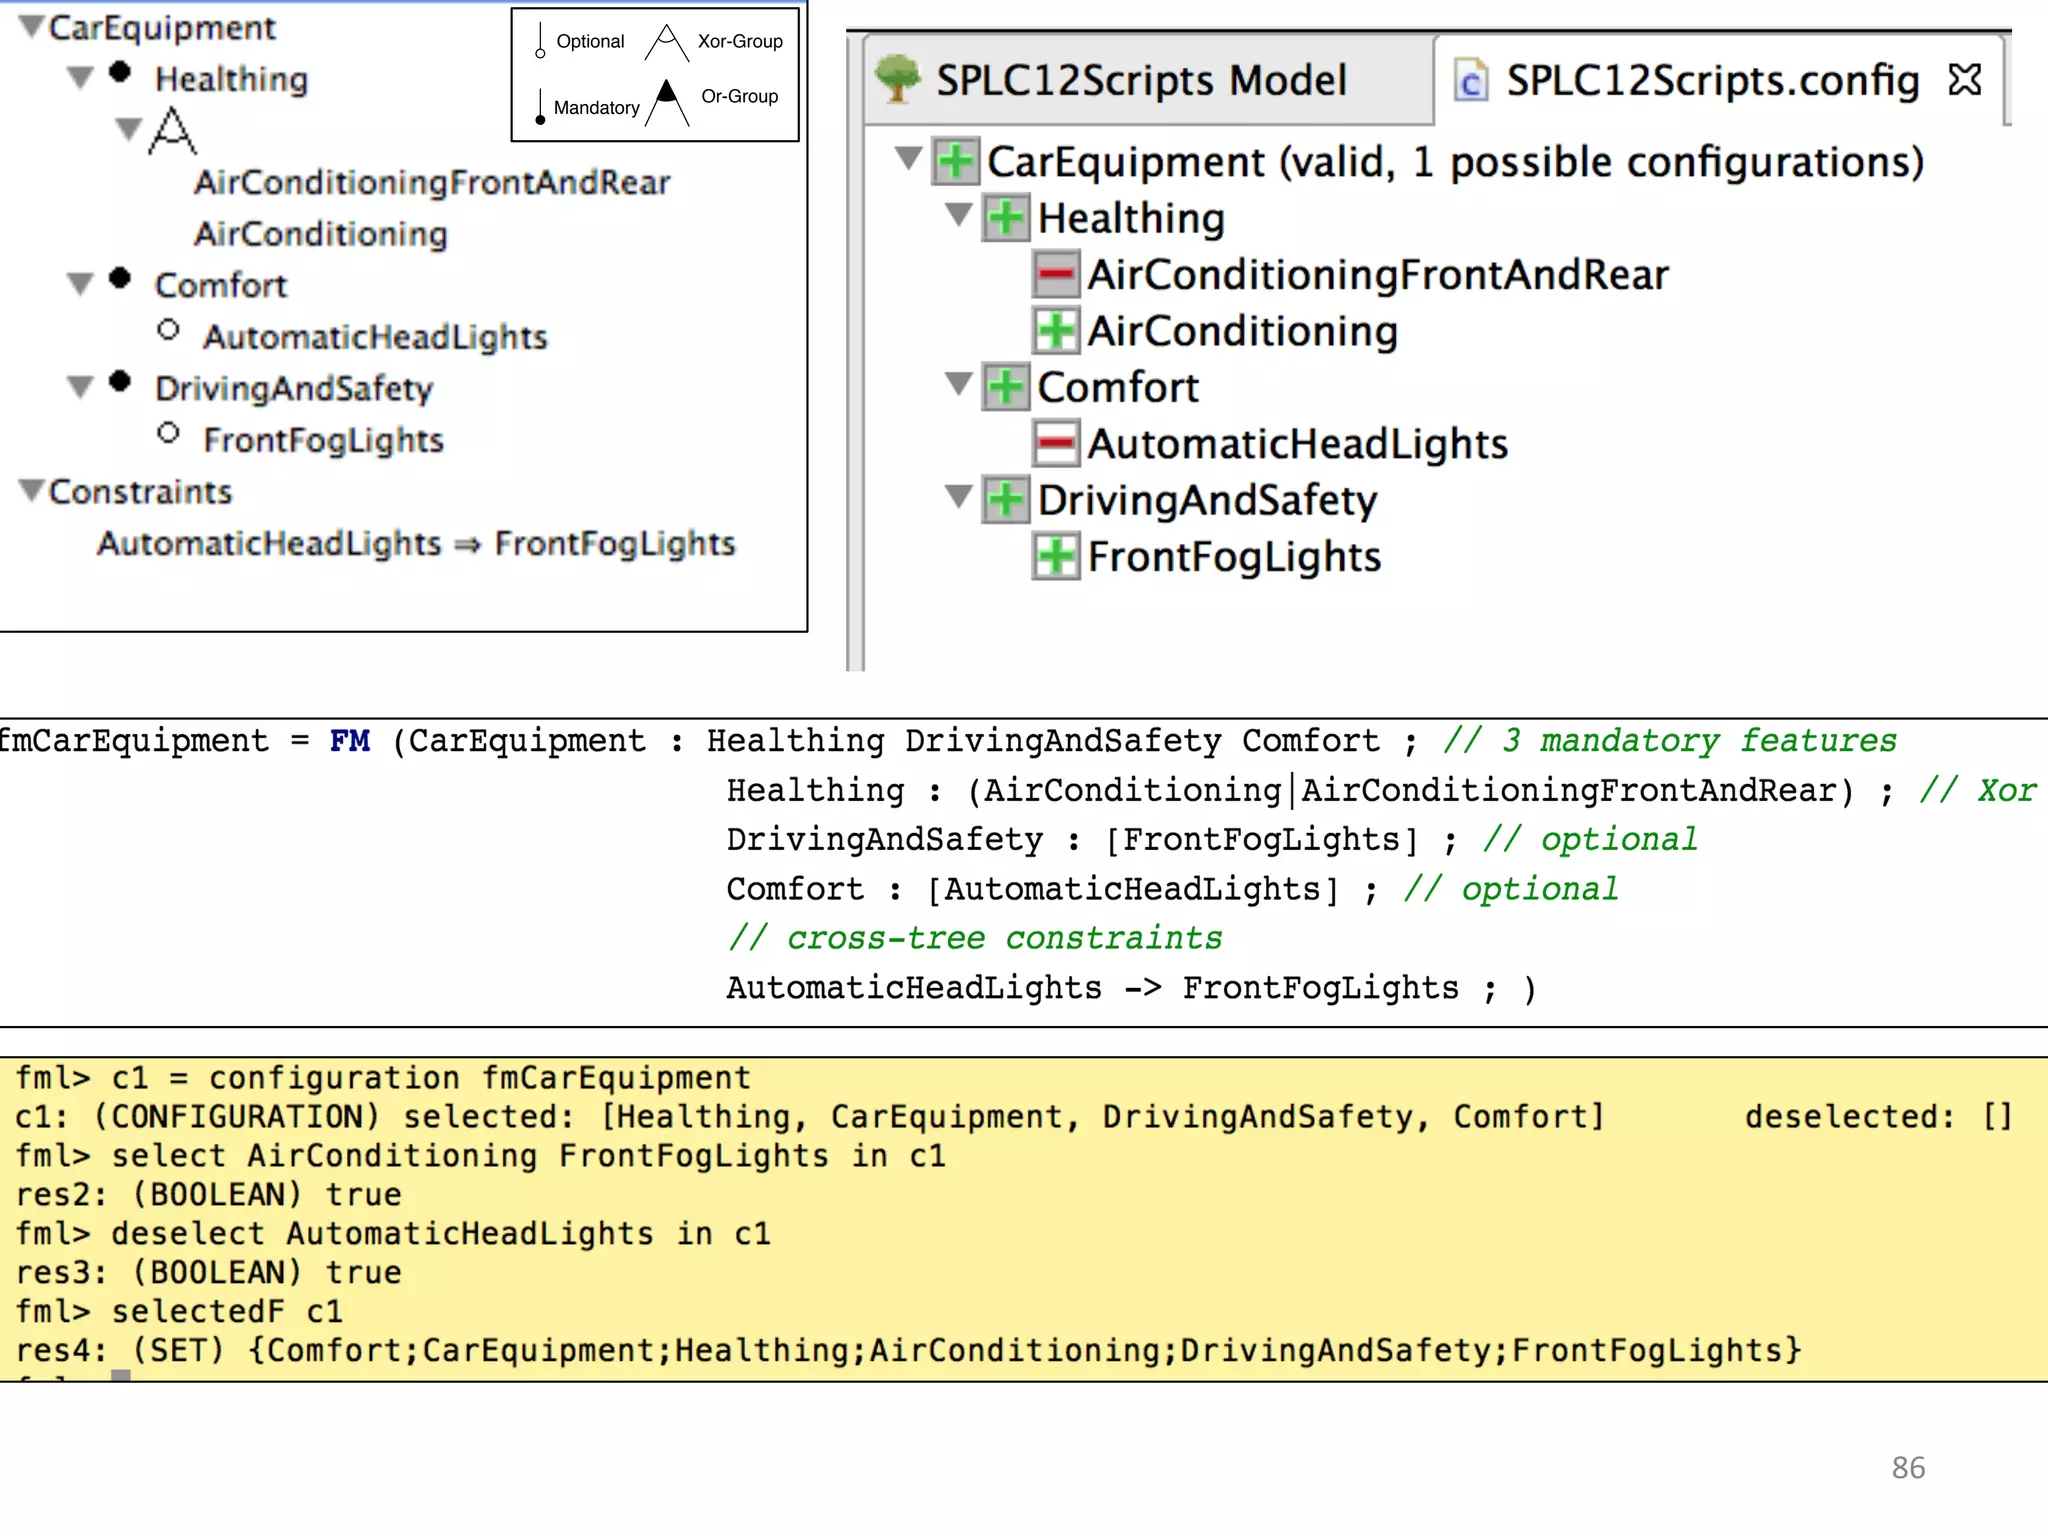Toggle the red minus on AirConditioningFrontAndRear

click(x=1056, y=274)
